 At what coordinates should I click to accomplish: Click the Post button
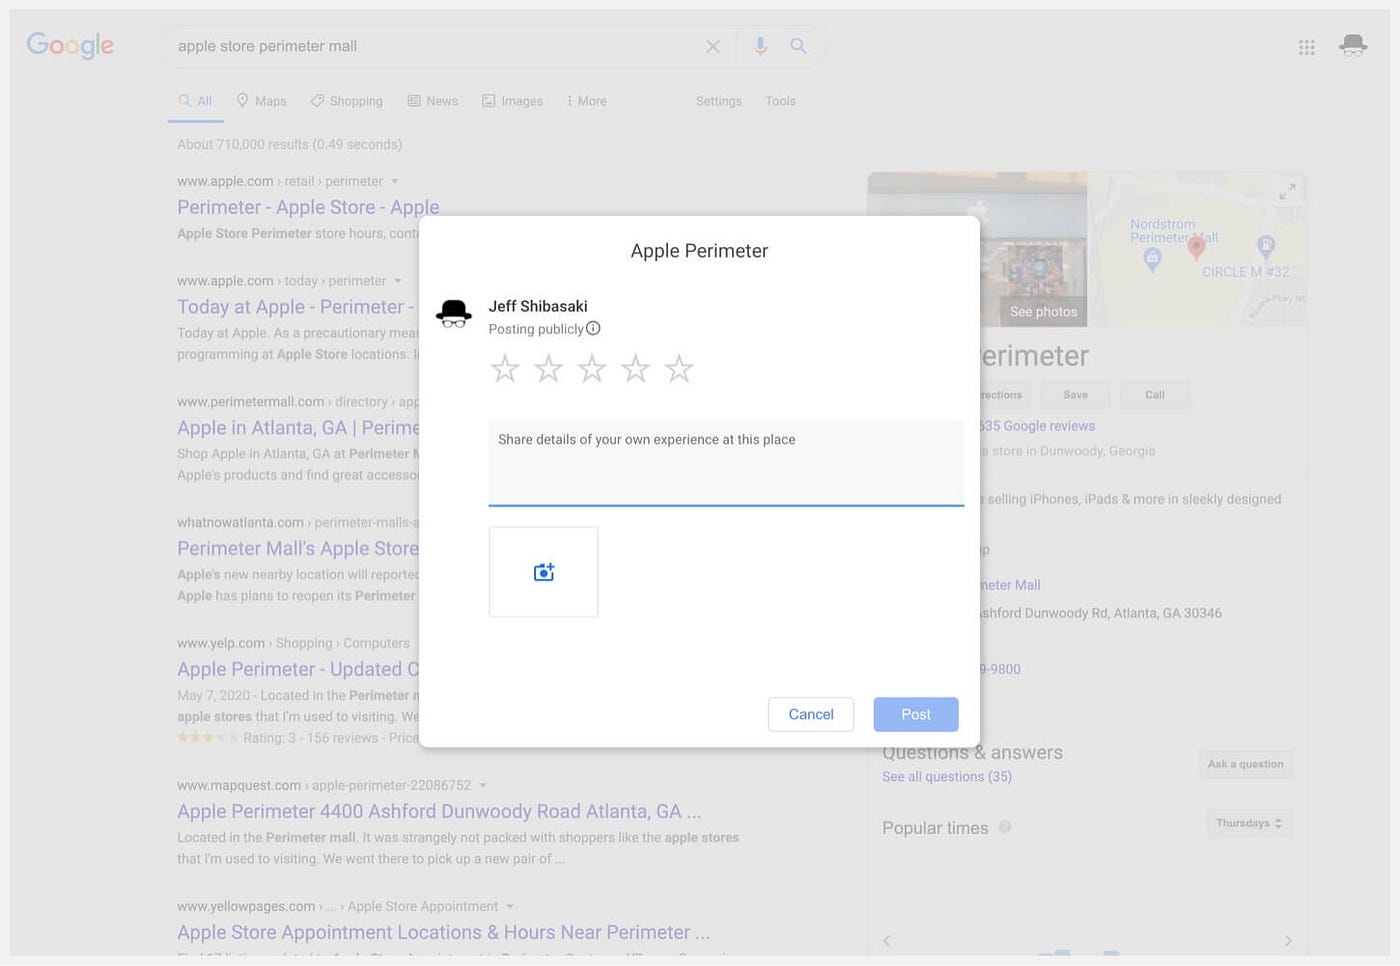pos(916,714)
